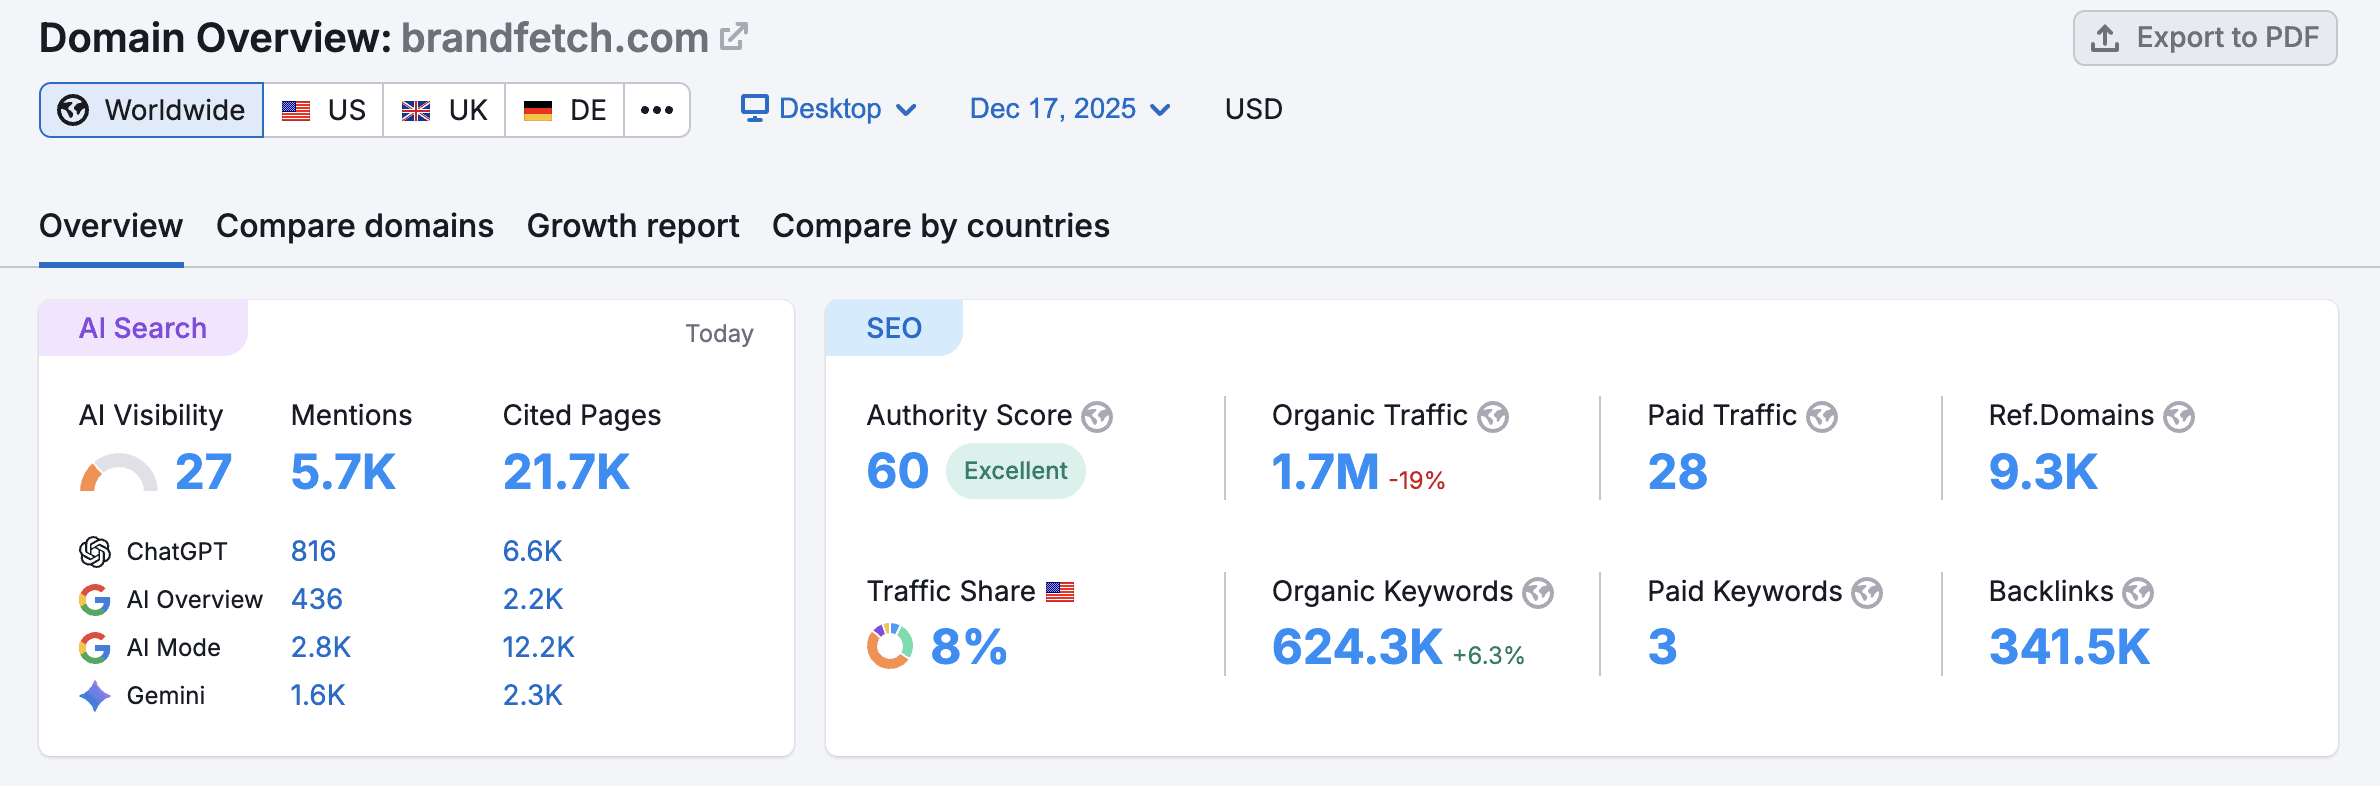Open Ref.Domains value 9.3K
Screen dimensions: 2380x786
pos(2043,472)
